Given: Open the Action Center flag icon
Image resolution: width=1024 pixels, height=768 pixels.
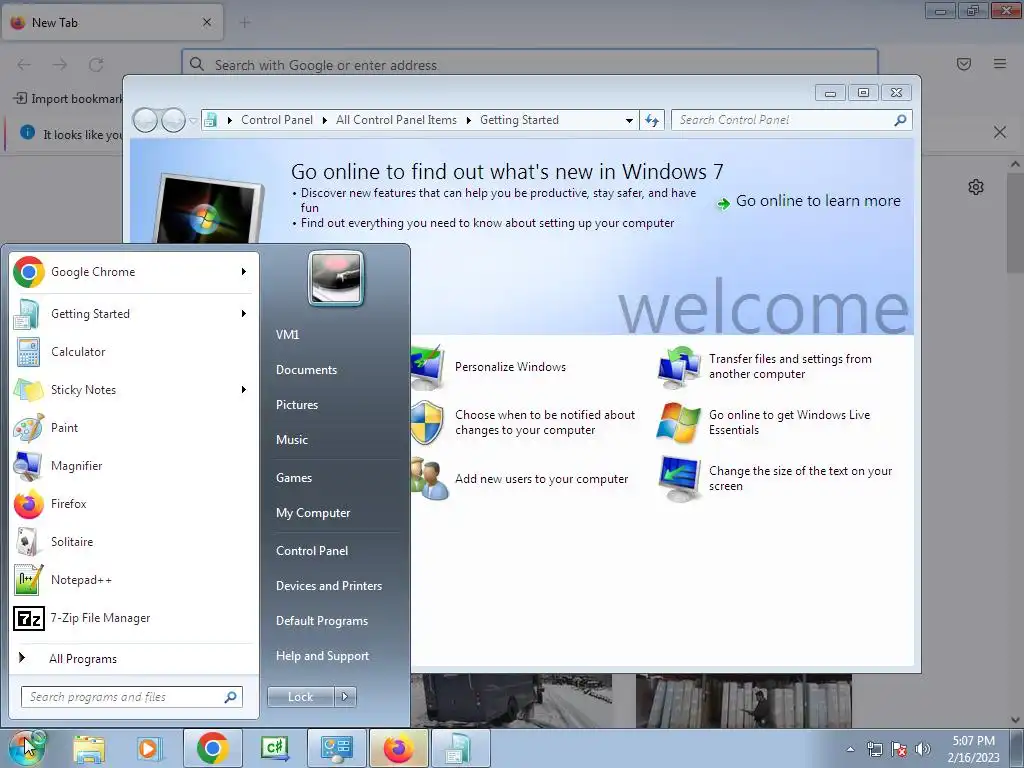Looking at the screenshot, I should [899, 749].
